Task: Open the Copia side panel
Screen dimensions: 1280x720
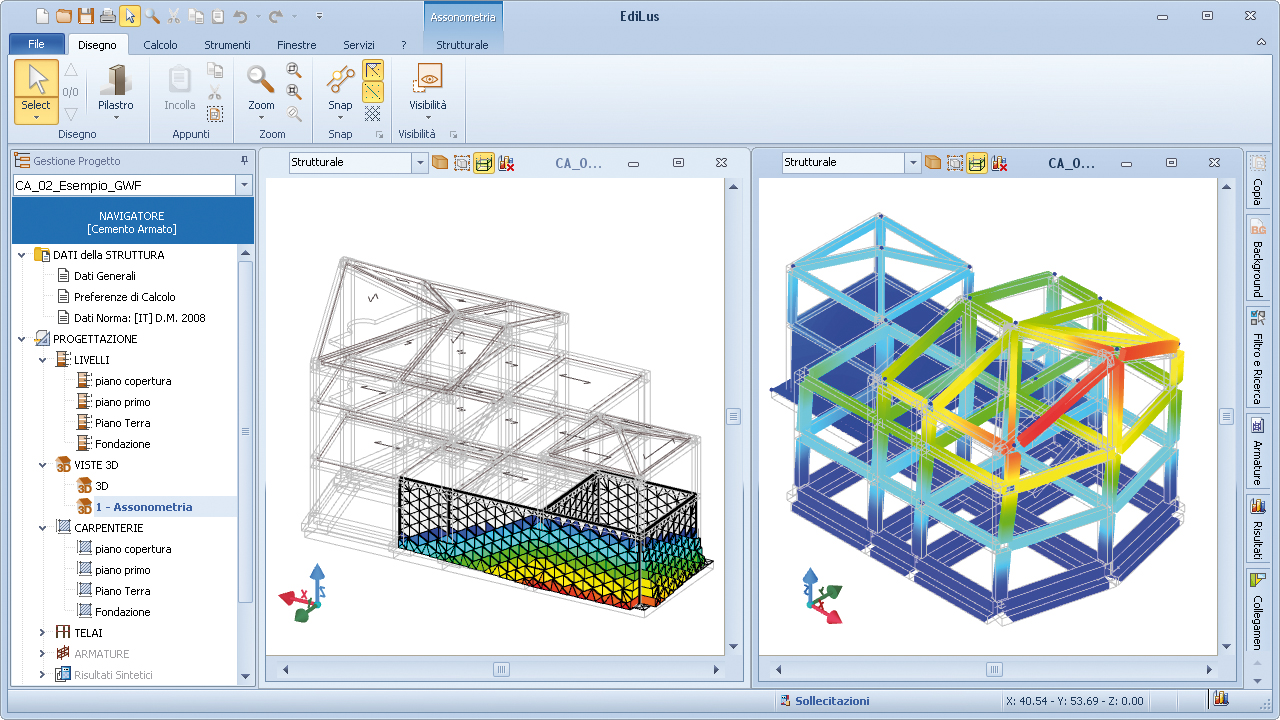Action: (1257, 181)
